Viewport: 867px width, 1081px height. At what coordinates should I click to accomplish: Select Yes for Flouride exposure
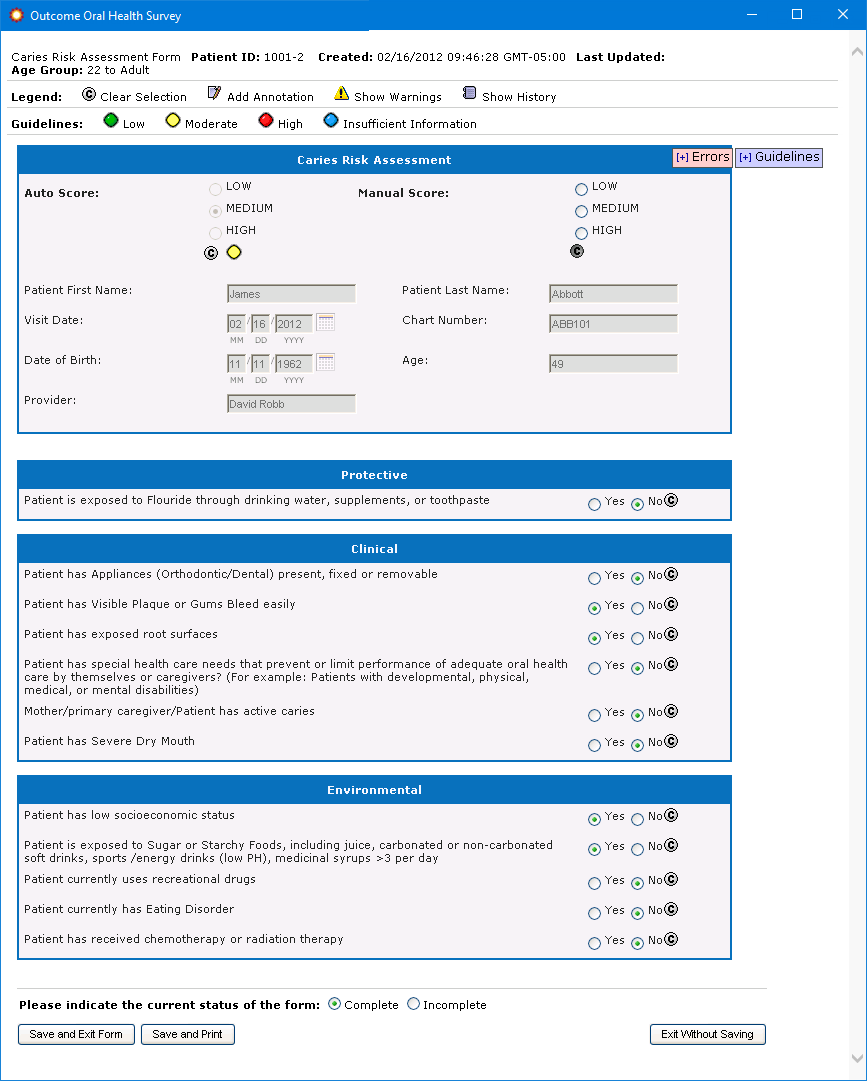pos(595,505)
